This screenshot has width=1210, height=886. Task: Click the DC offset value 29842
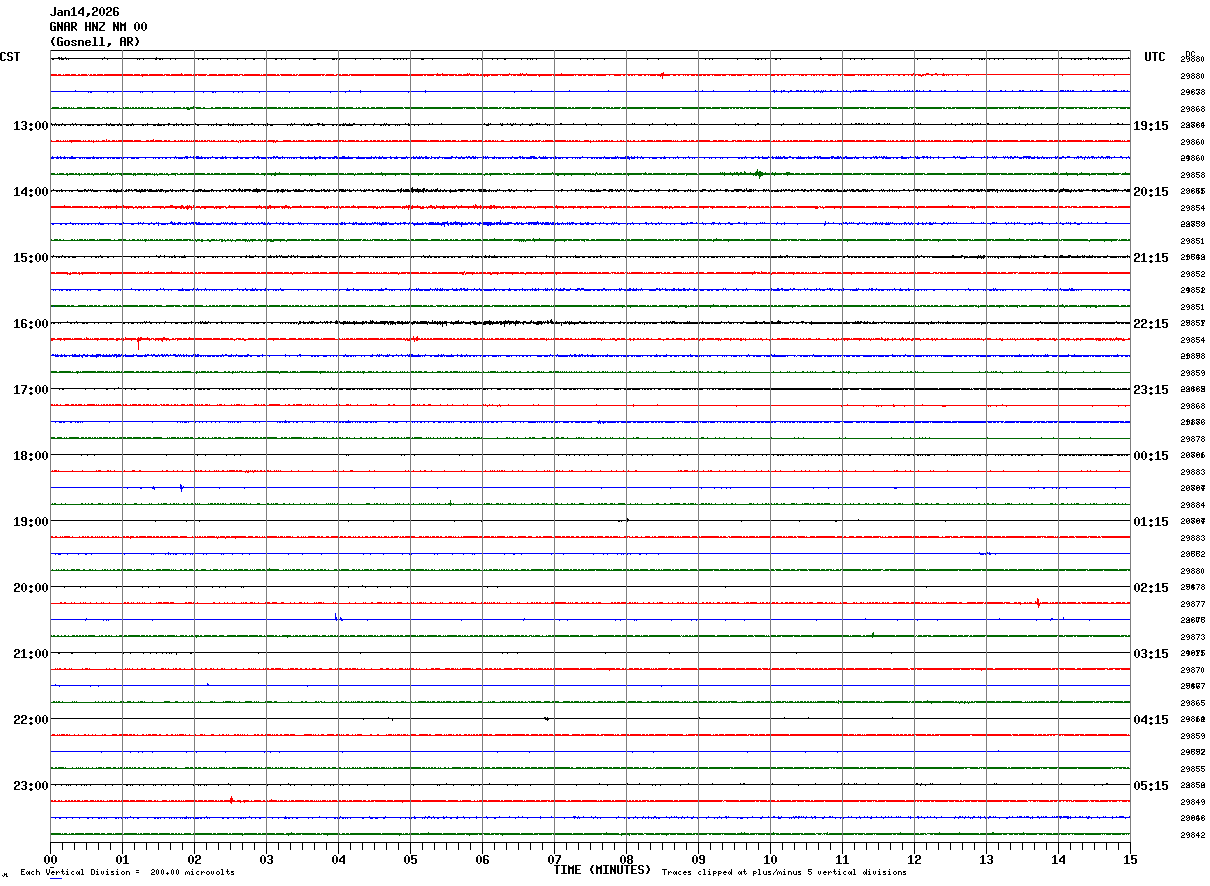[x=1192, y=835]
